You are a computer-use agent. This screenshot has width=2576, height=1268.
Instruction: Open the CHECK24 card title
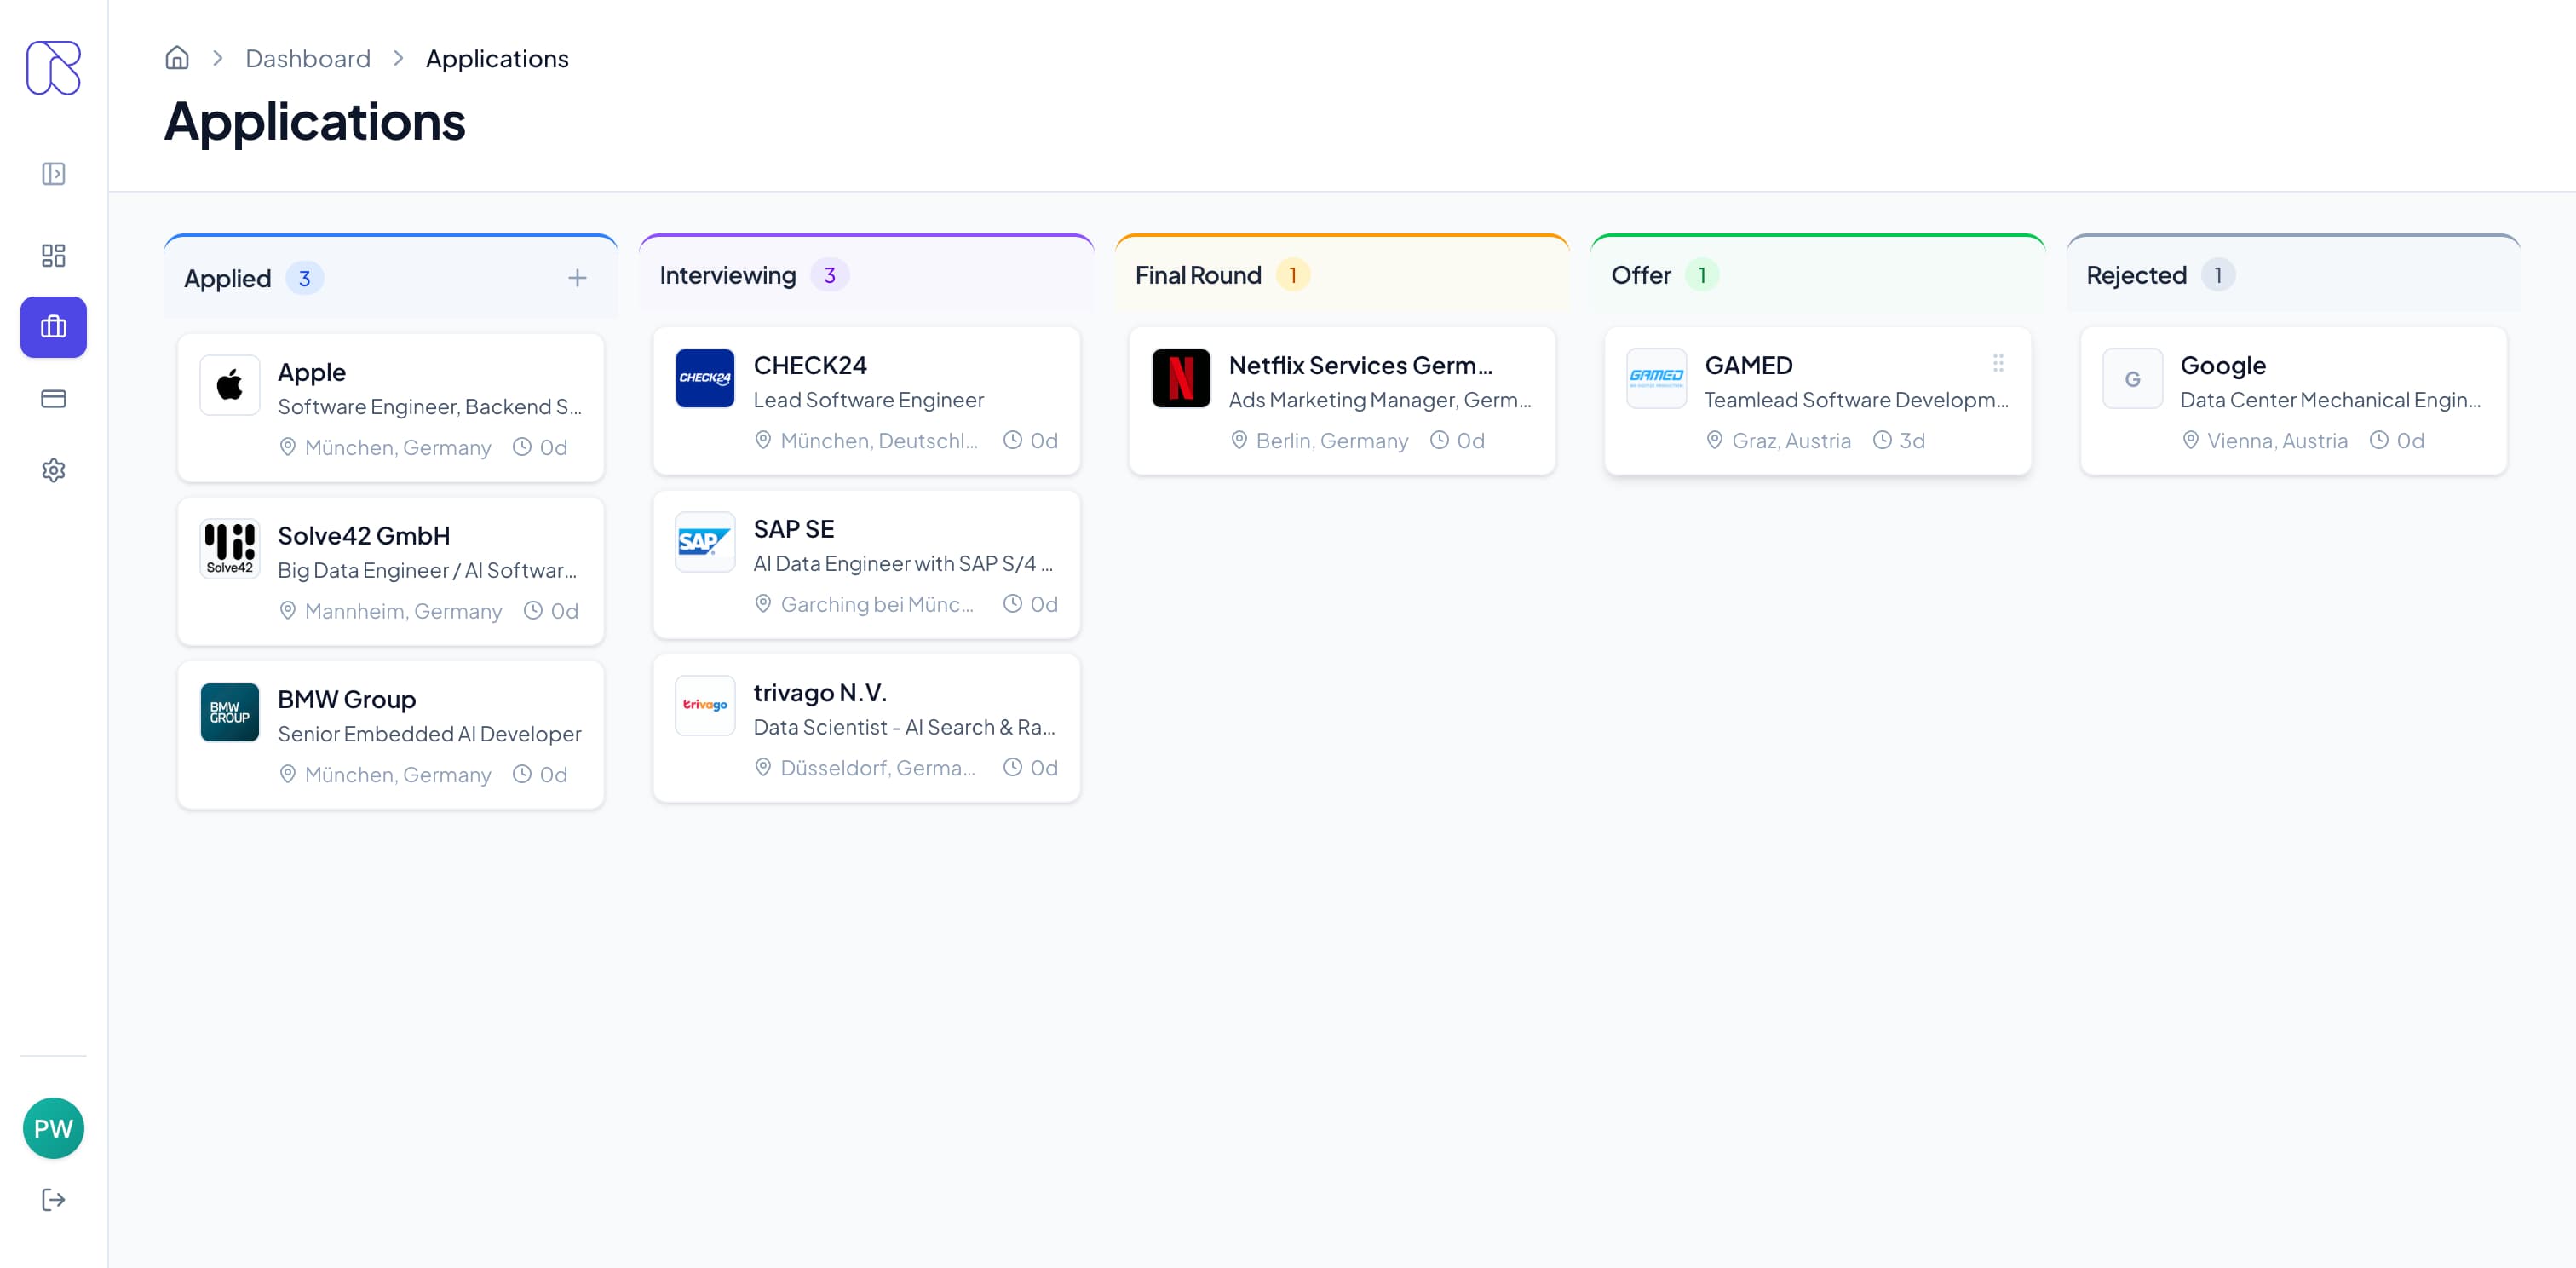click(810, 365)
